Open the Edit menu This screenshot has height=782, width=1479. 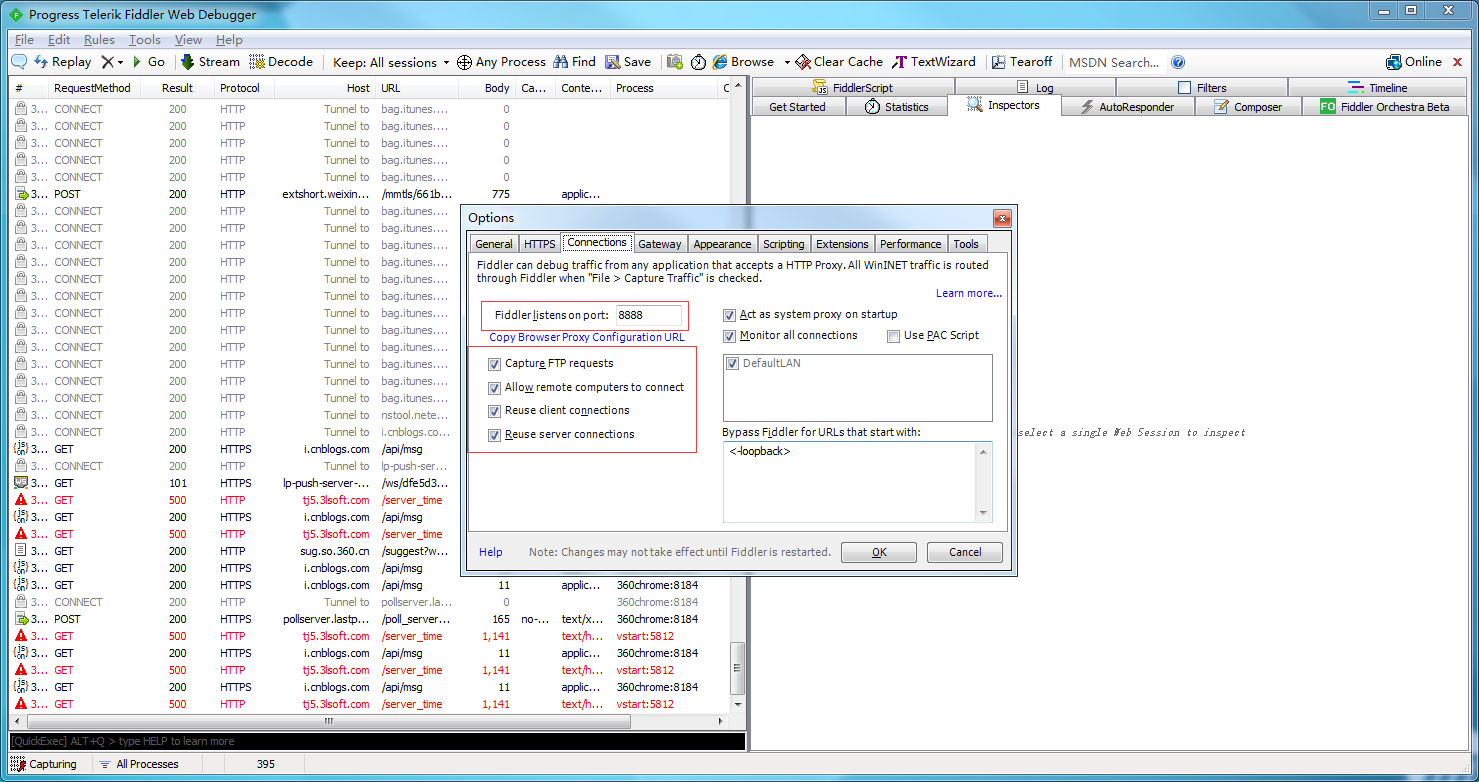[x=59, y=40]
